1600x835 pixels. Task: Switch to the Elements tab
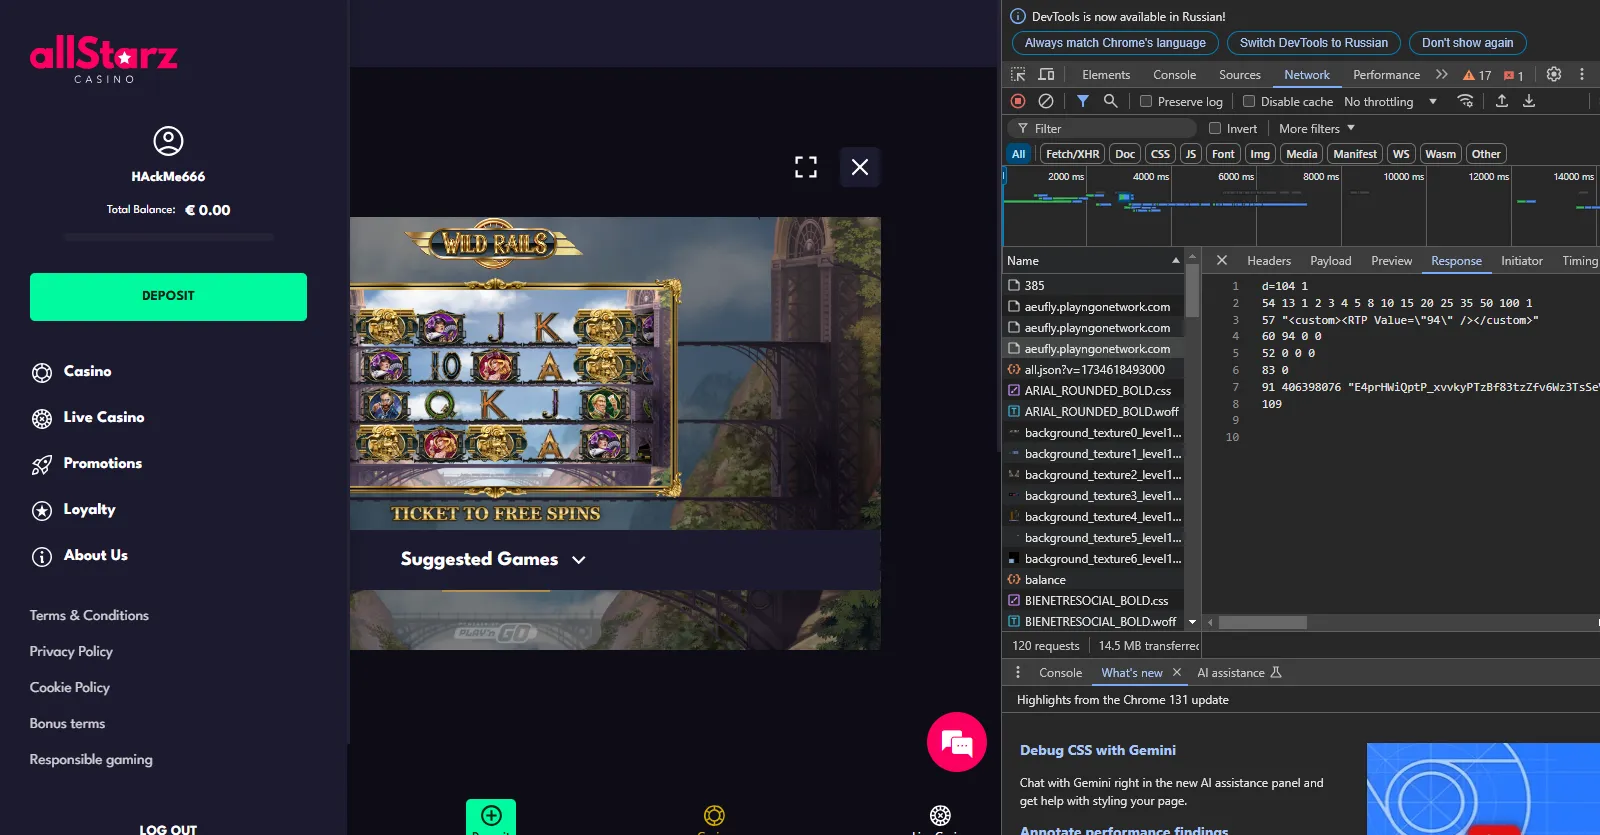(1106, 75)
